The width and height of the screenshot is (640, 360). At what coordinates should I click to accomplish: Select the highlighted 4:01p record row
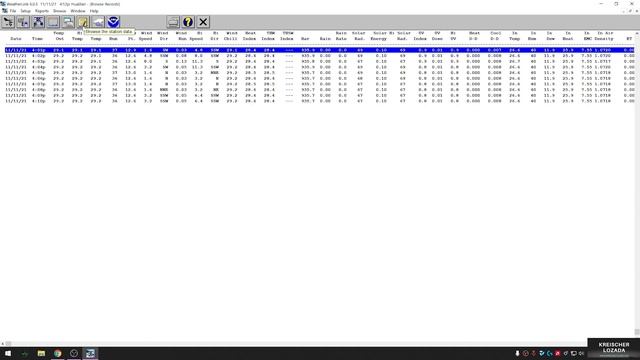[320, 50]
